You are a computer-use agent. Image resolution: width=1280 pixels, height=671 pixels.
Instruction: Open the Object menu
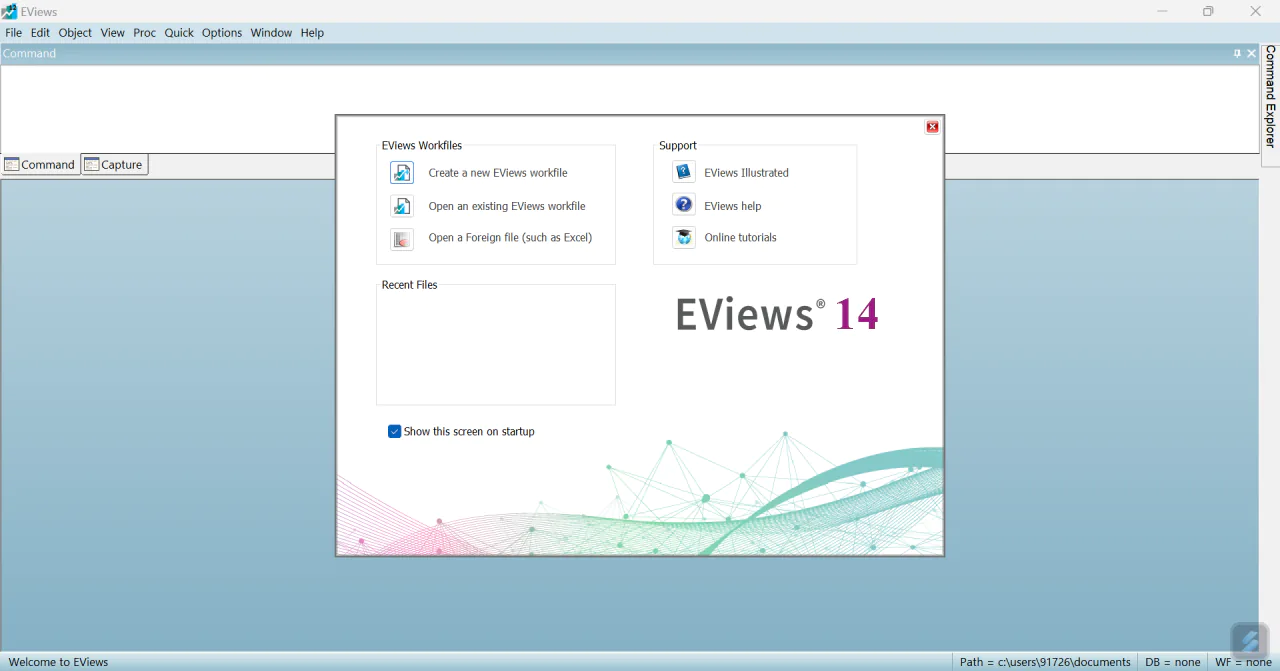tap(75, 33)
